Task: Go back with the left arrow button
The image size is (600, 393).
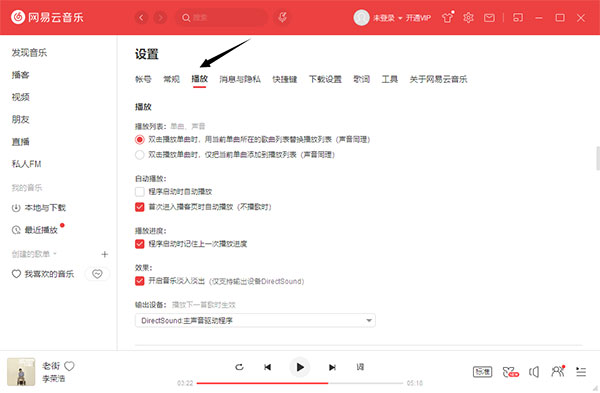Action: [x=141, y=18]
